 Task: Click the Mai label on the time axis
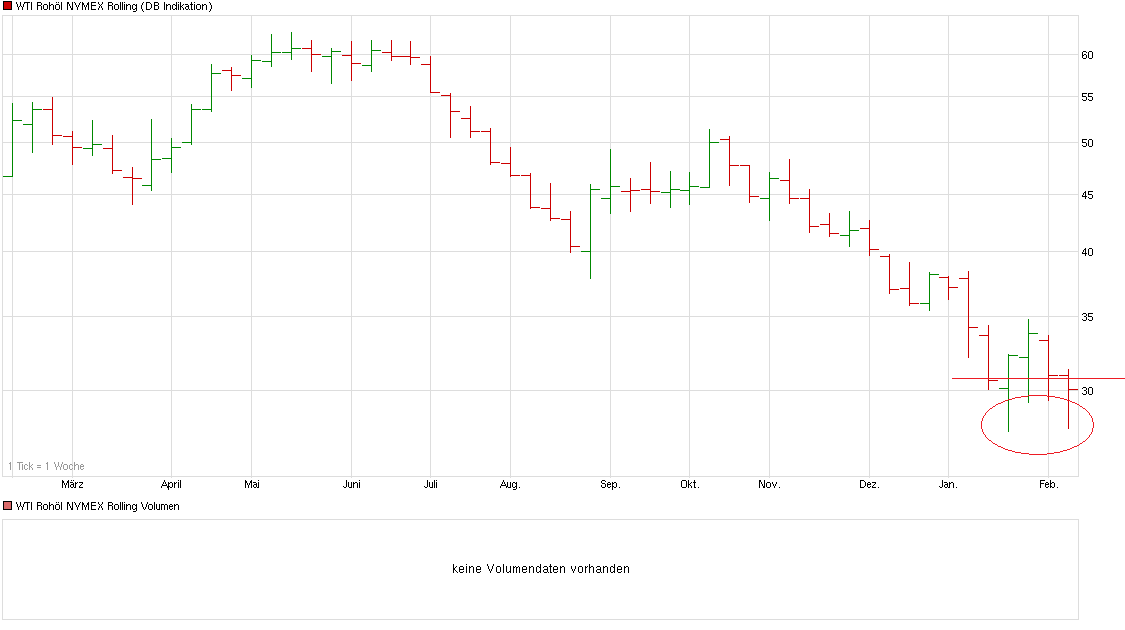coord(252,483)
